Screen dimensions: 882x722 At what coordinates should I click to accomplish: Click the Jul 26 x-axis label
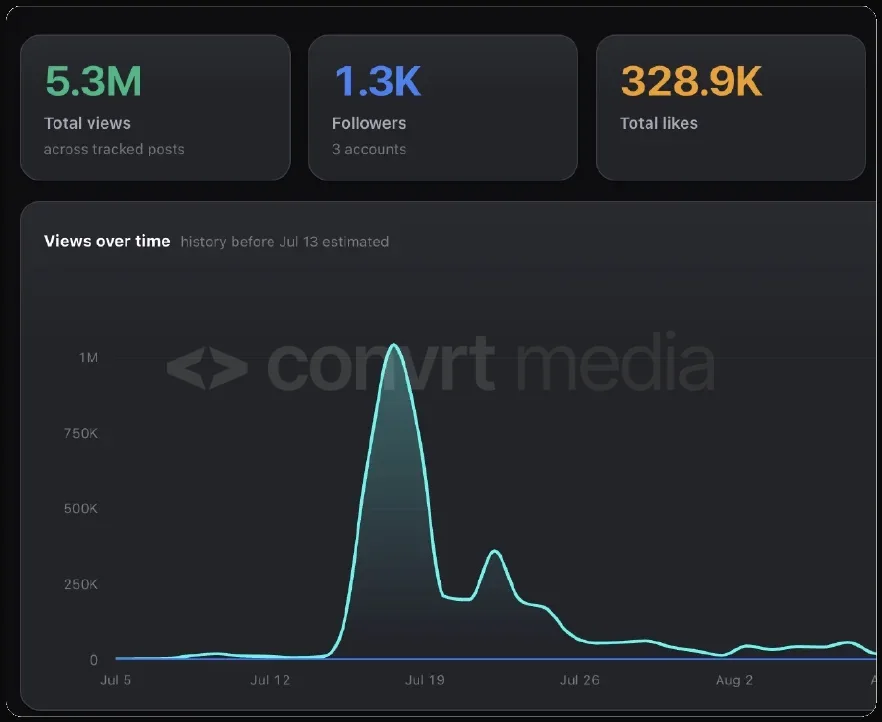point(579,680)
